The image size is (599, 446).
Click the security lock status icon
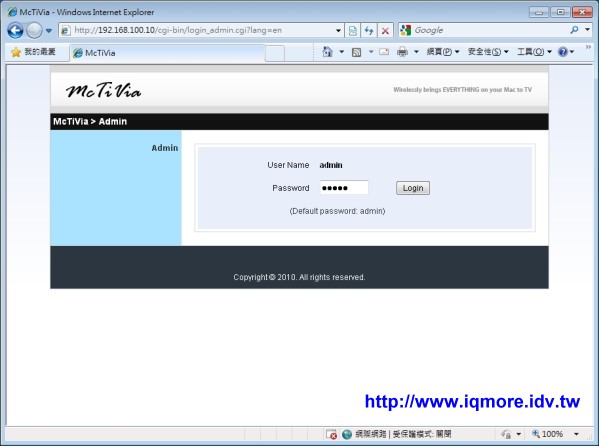point(507,434)
